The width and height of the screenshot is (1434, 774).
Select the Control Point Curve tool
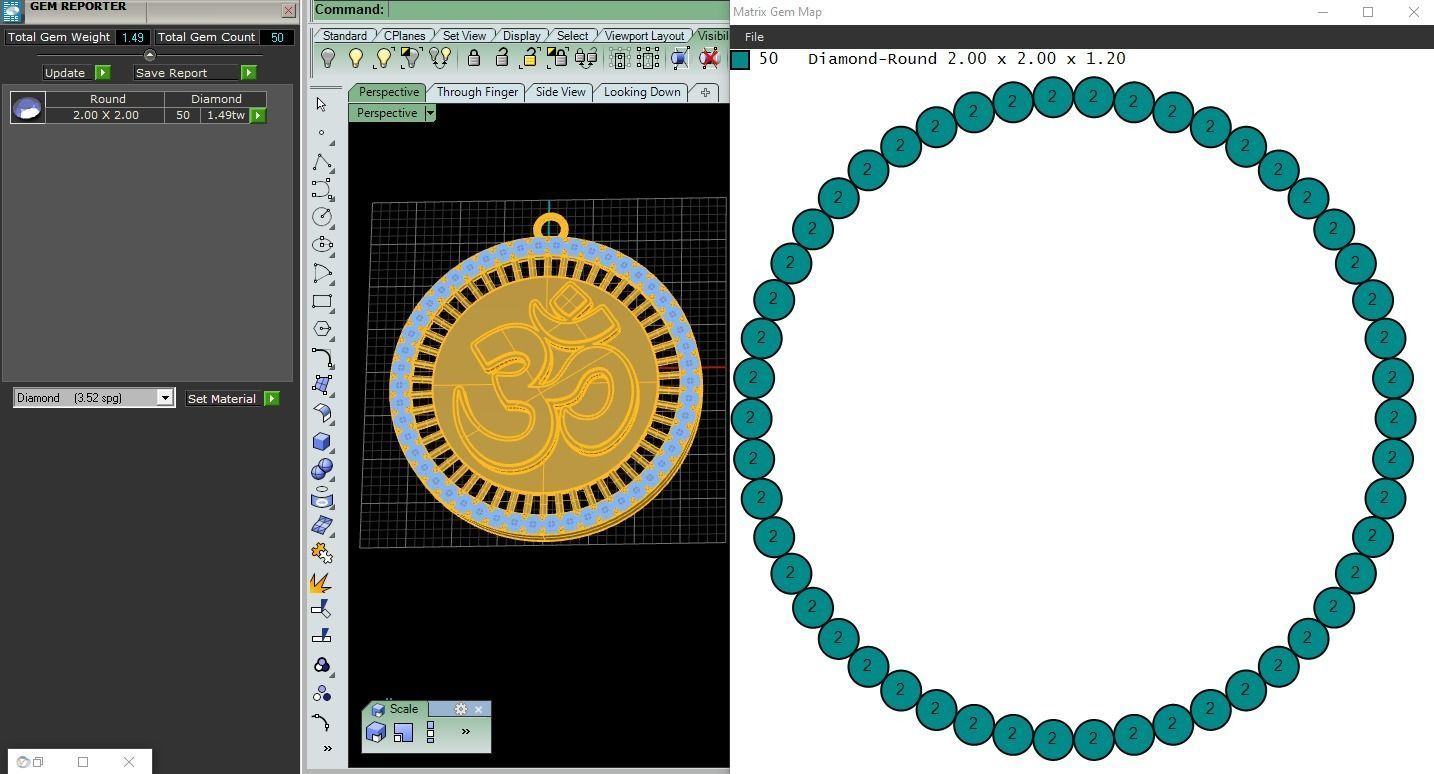(x=321, y=189)
